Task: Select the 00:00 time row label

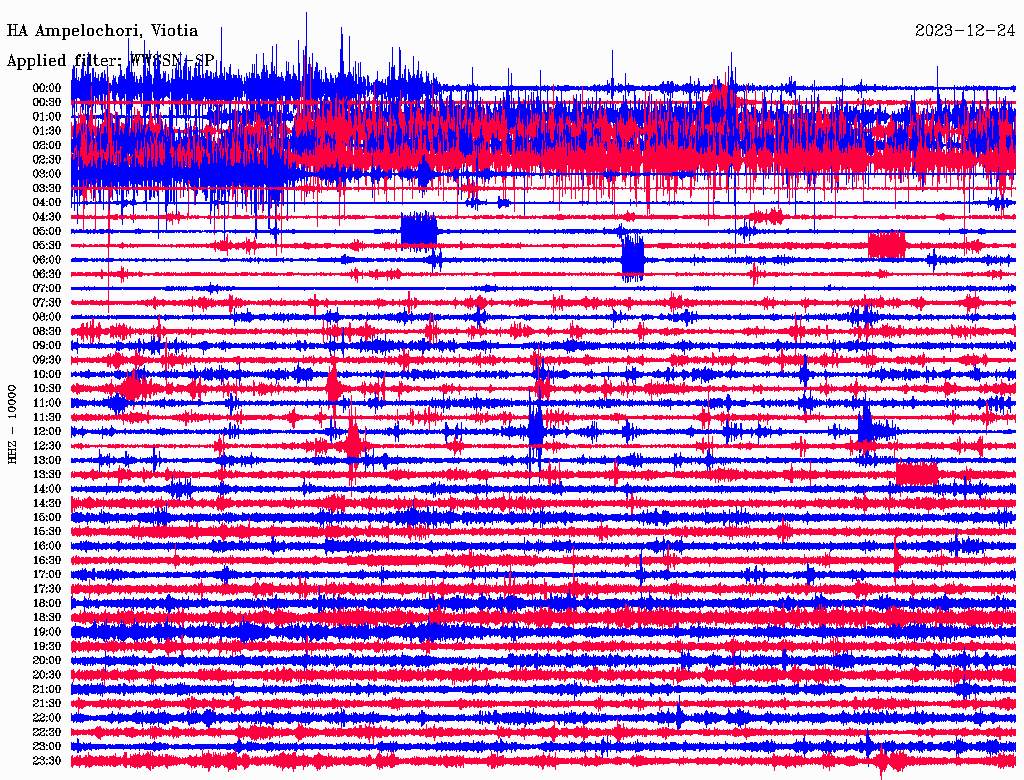Action: pyautogui.click(x=47, y=88)
